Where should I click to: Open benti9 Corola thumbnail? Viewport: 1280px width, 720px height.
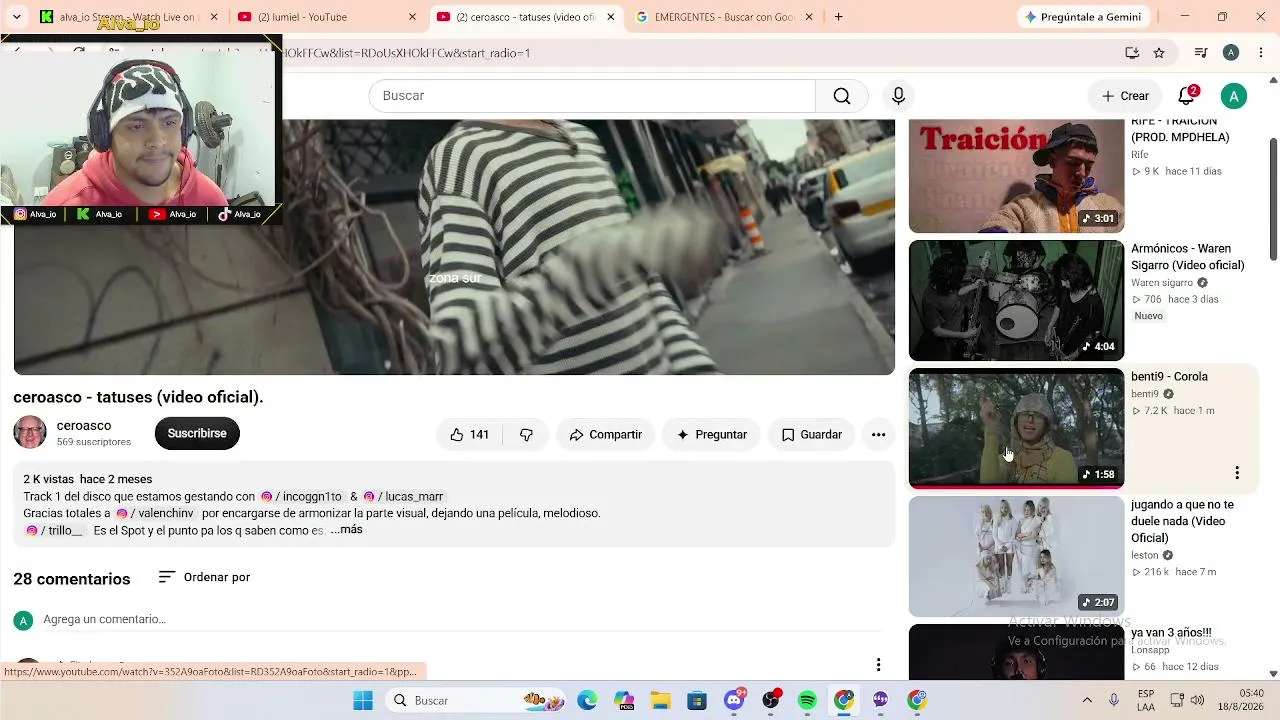1016,428
